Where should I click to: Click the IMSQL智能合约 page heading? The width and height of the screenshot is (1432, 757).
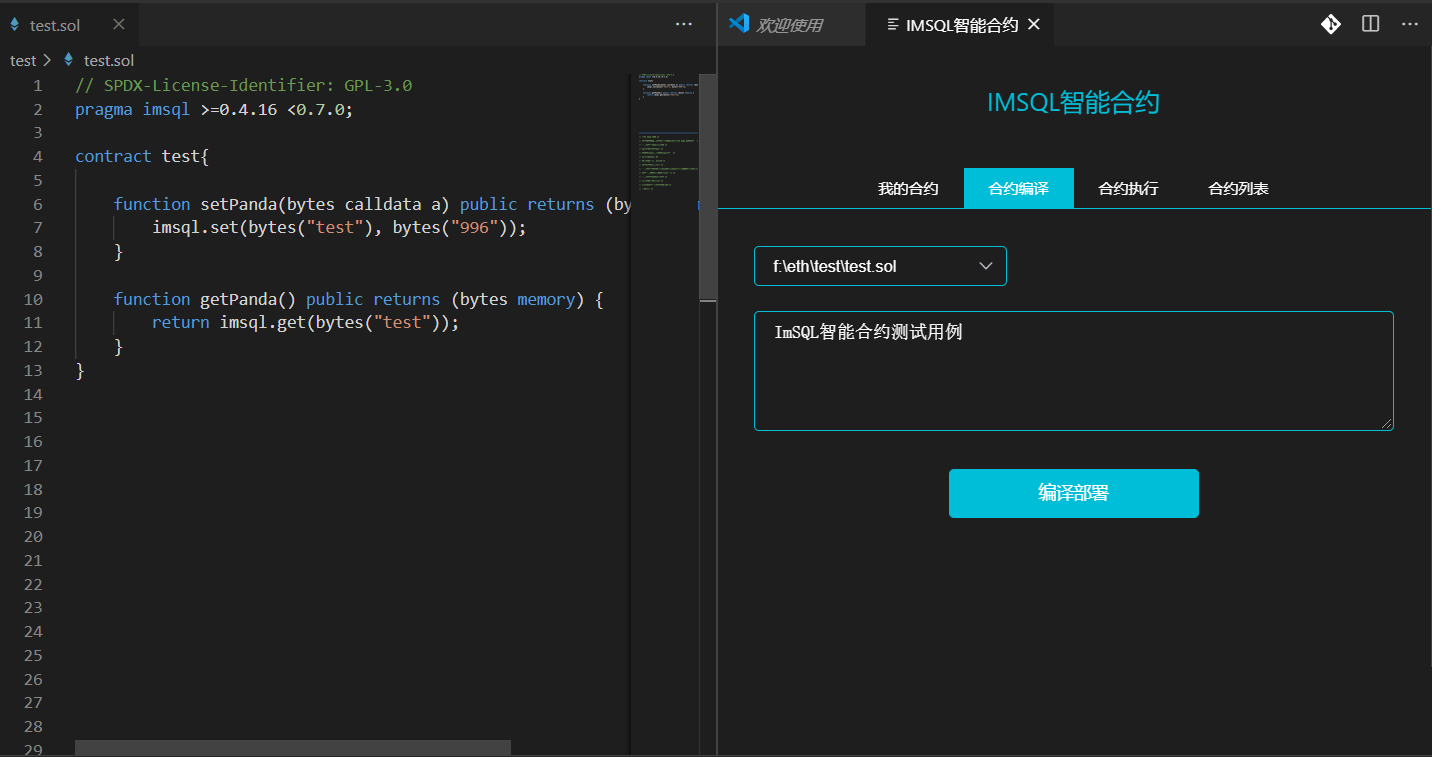point(1073,102)
